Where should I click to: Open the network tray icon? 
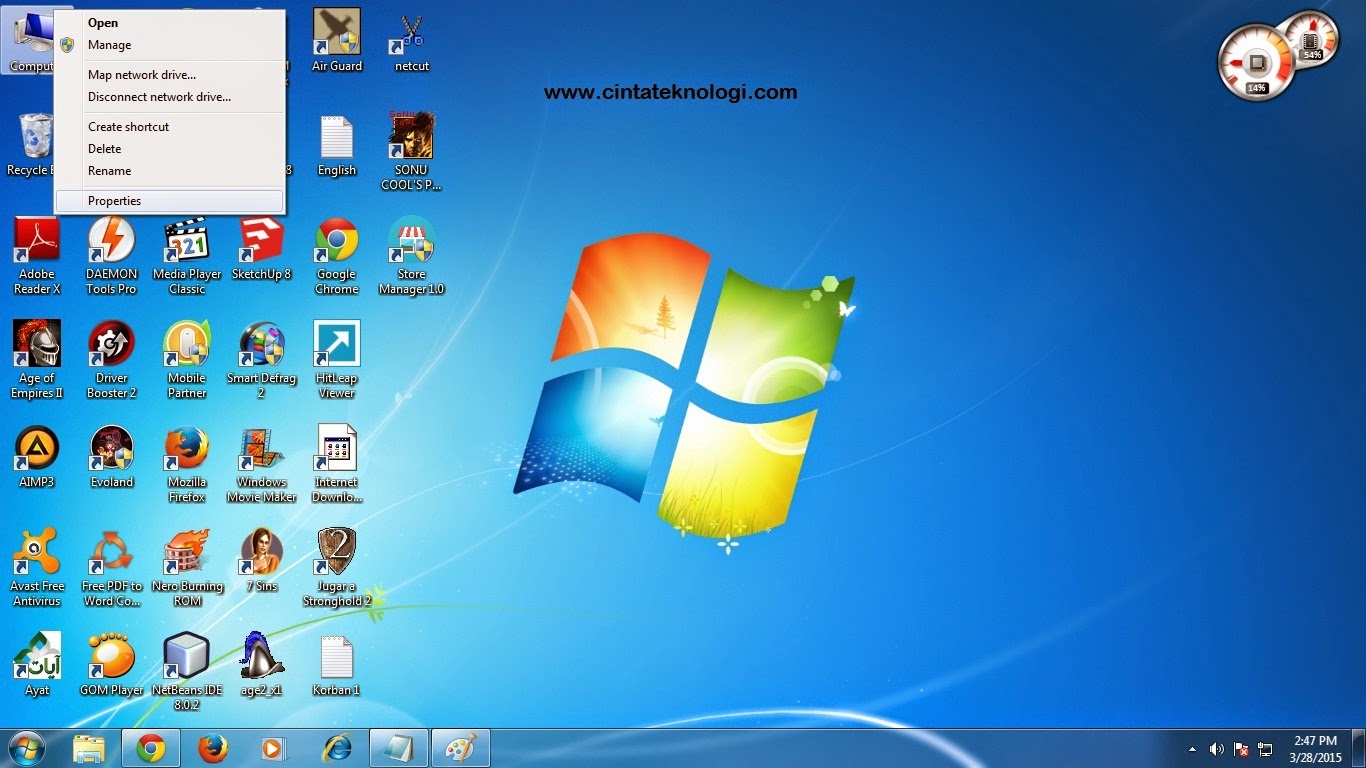[x=1265, y=749]
